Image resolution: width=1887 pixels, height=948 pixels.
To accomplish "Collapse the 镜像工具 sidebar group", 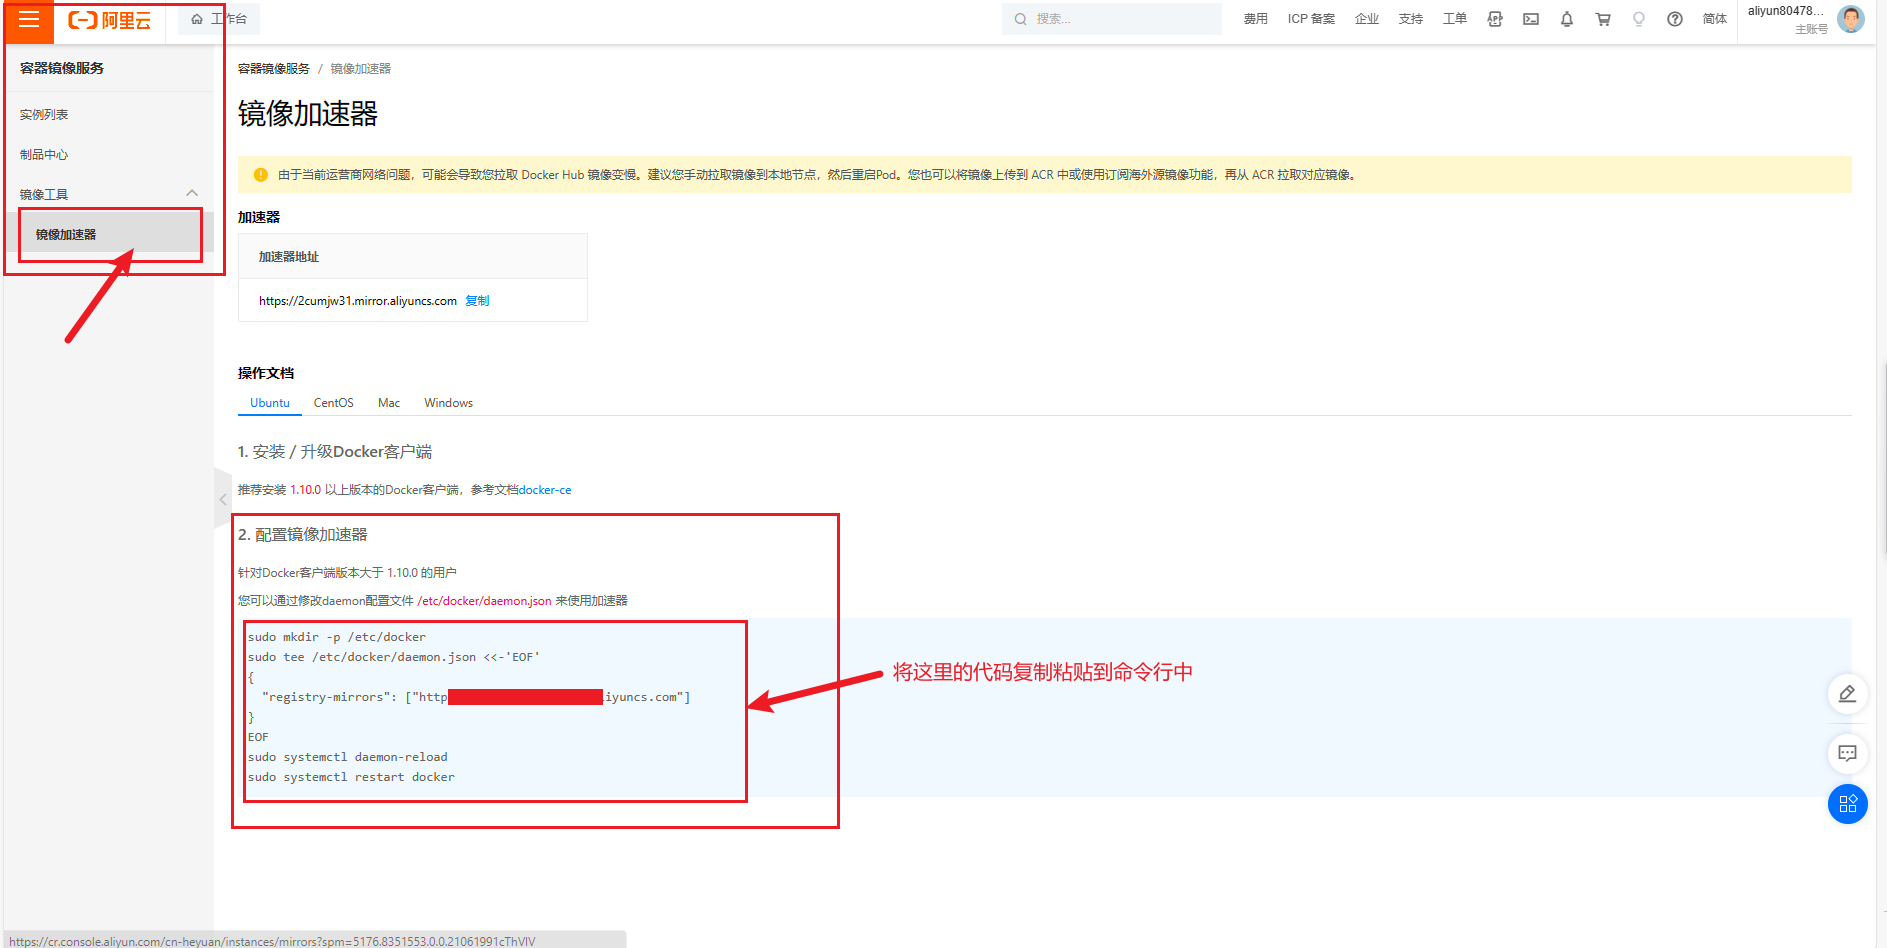I will pos(108,194).
